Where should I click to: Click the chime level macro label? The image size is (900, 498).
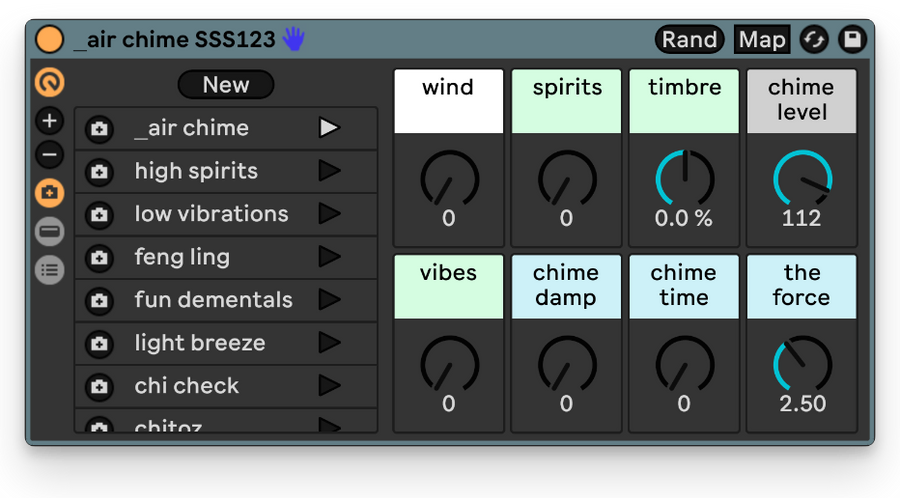[x=802, y=102]
